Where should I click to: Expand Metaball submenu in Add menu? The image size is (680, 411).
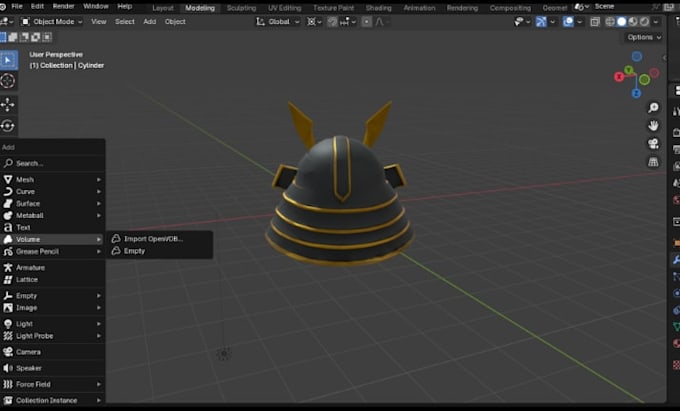pos(52,215)
